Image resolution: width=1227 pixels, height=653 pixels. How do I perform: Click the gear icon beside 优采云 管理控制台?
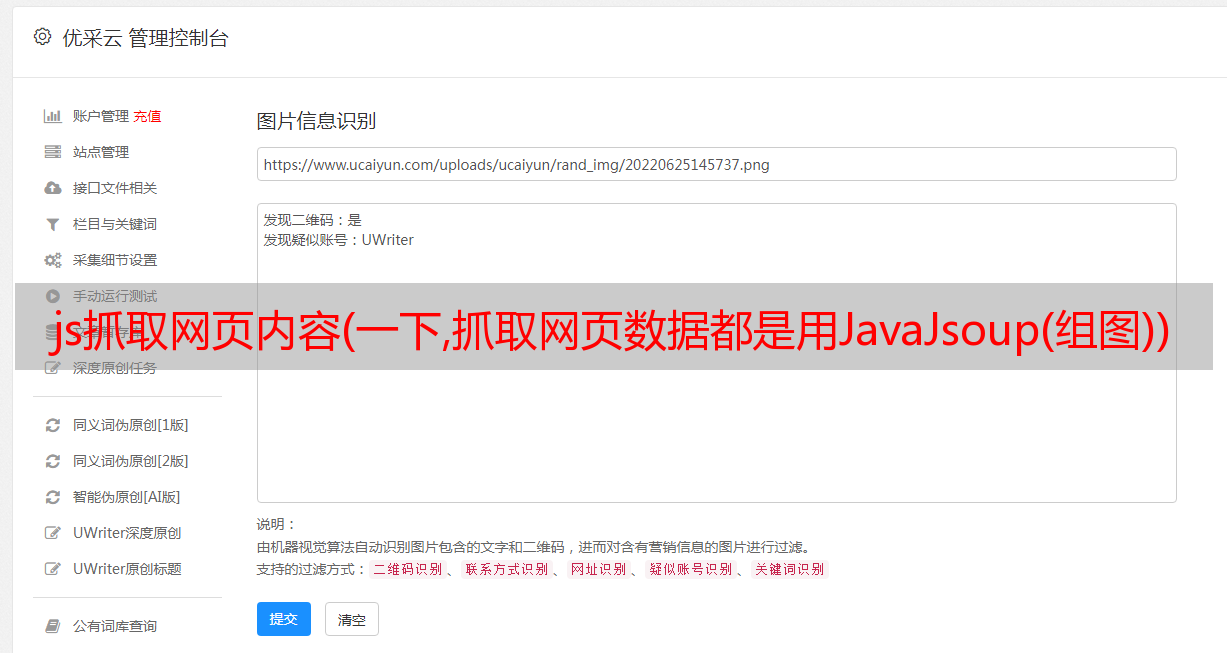[42, 37]
